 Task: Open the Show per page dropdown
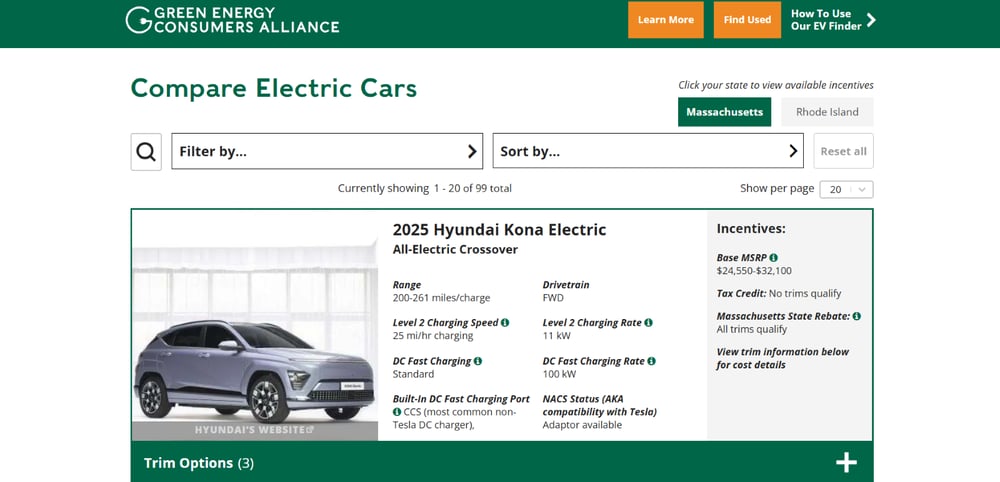pyautogui.click(x=846, y=189)
